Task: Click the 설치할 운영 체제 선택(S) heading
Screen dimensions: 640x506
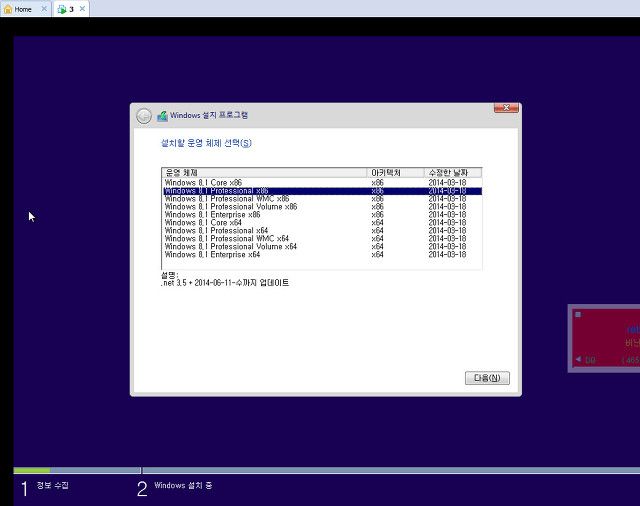Action: tap(206, 143)
